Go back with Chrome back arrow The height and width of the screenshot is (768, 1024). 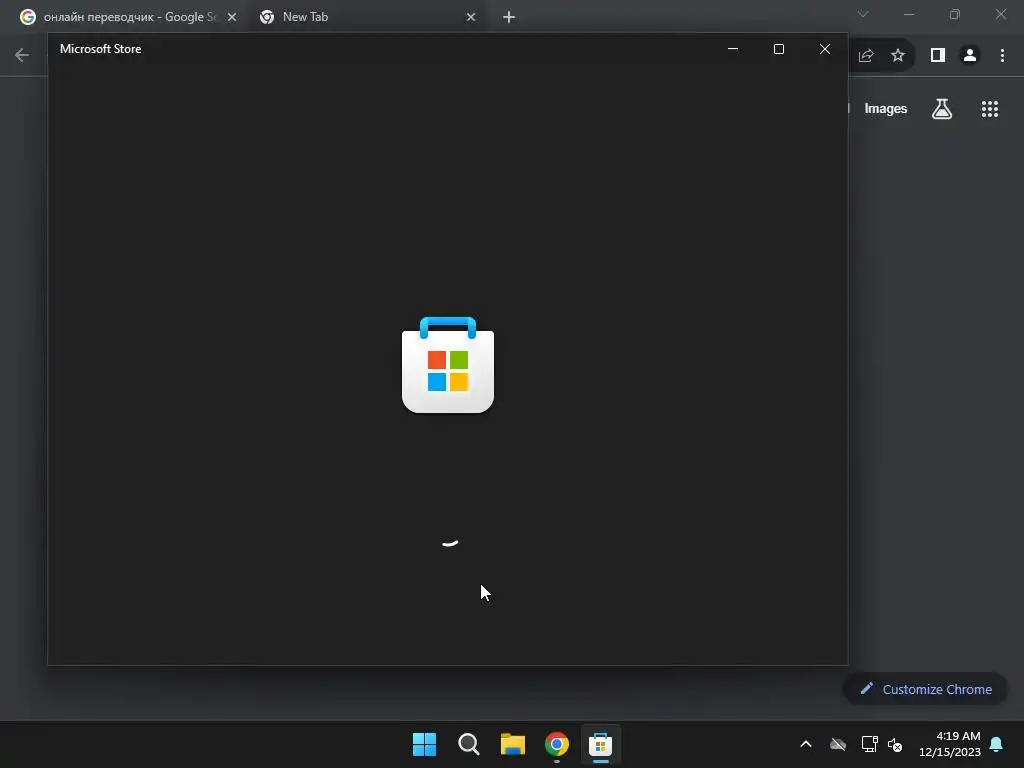point(22,56)
